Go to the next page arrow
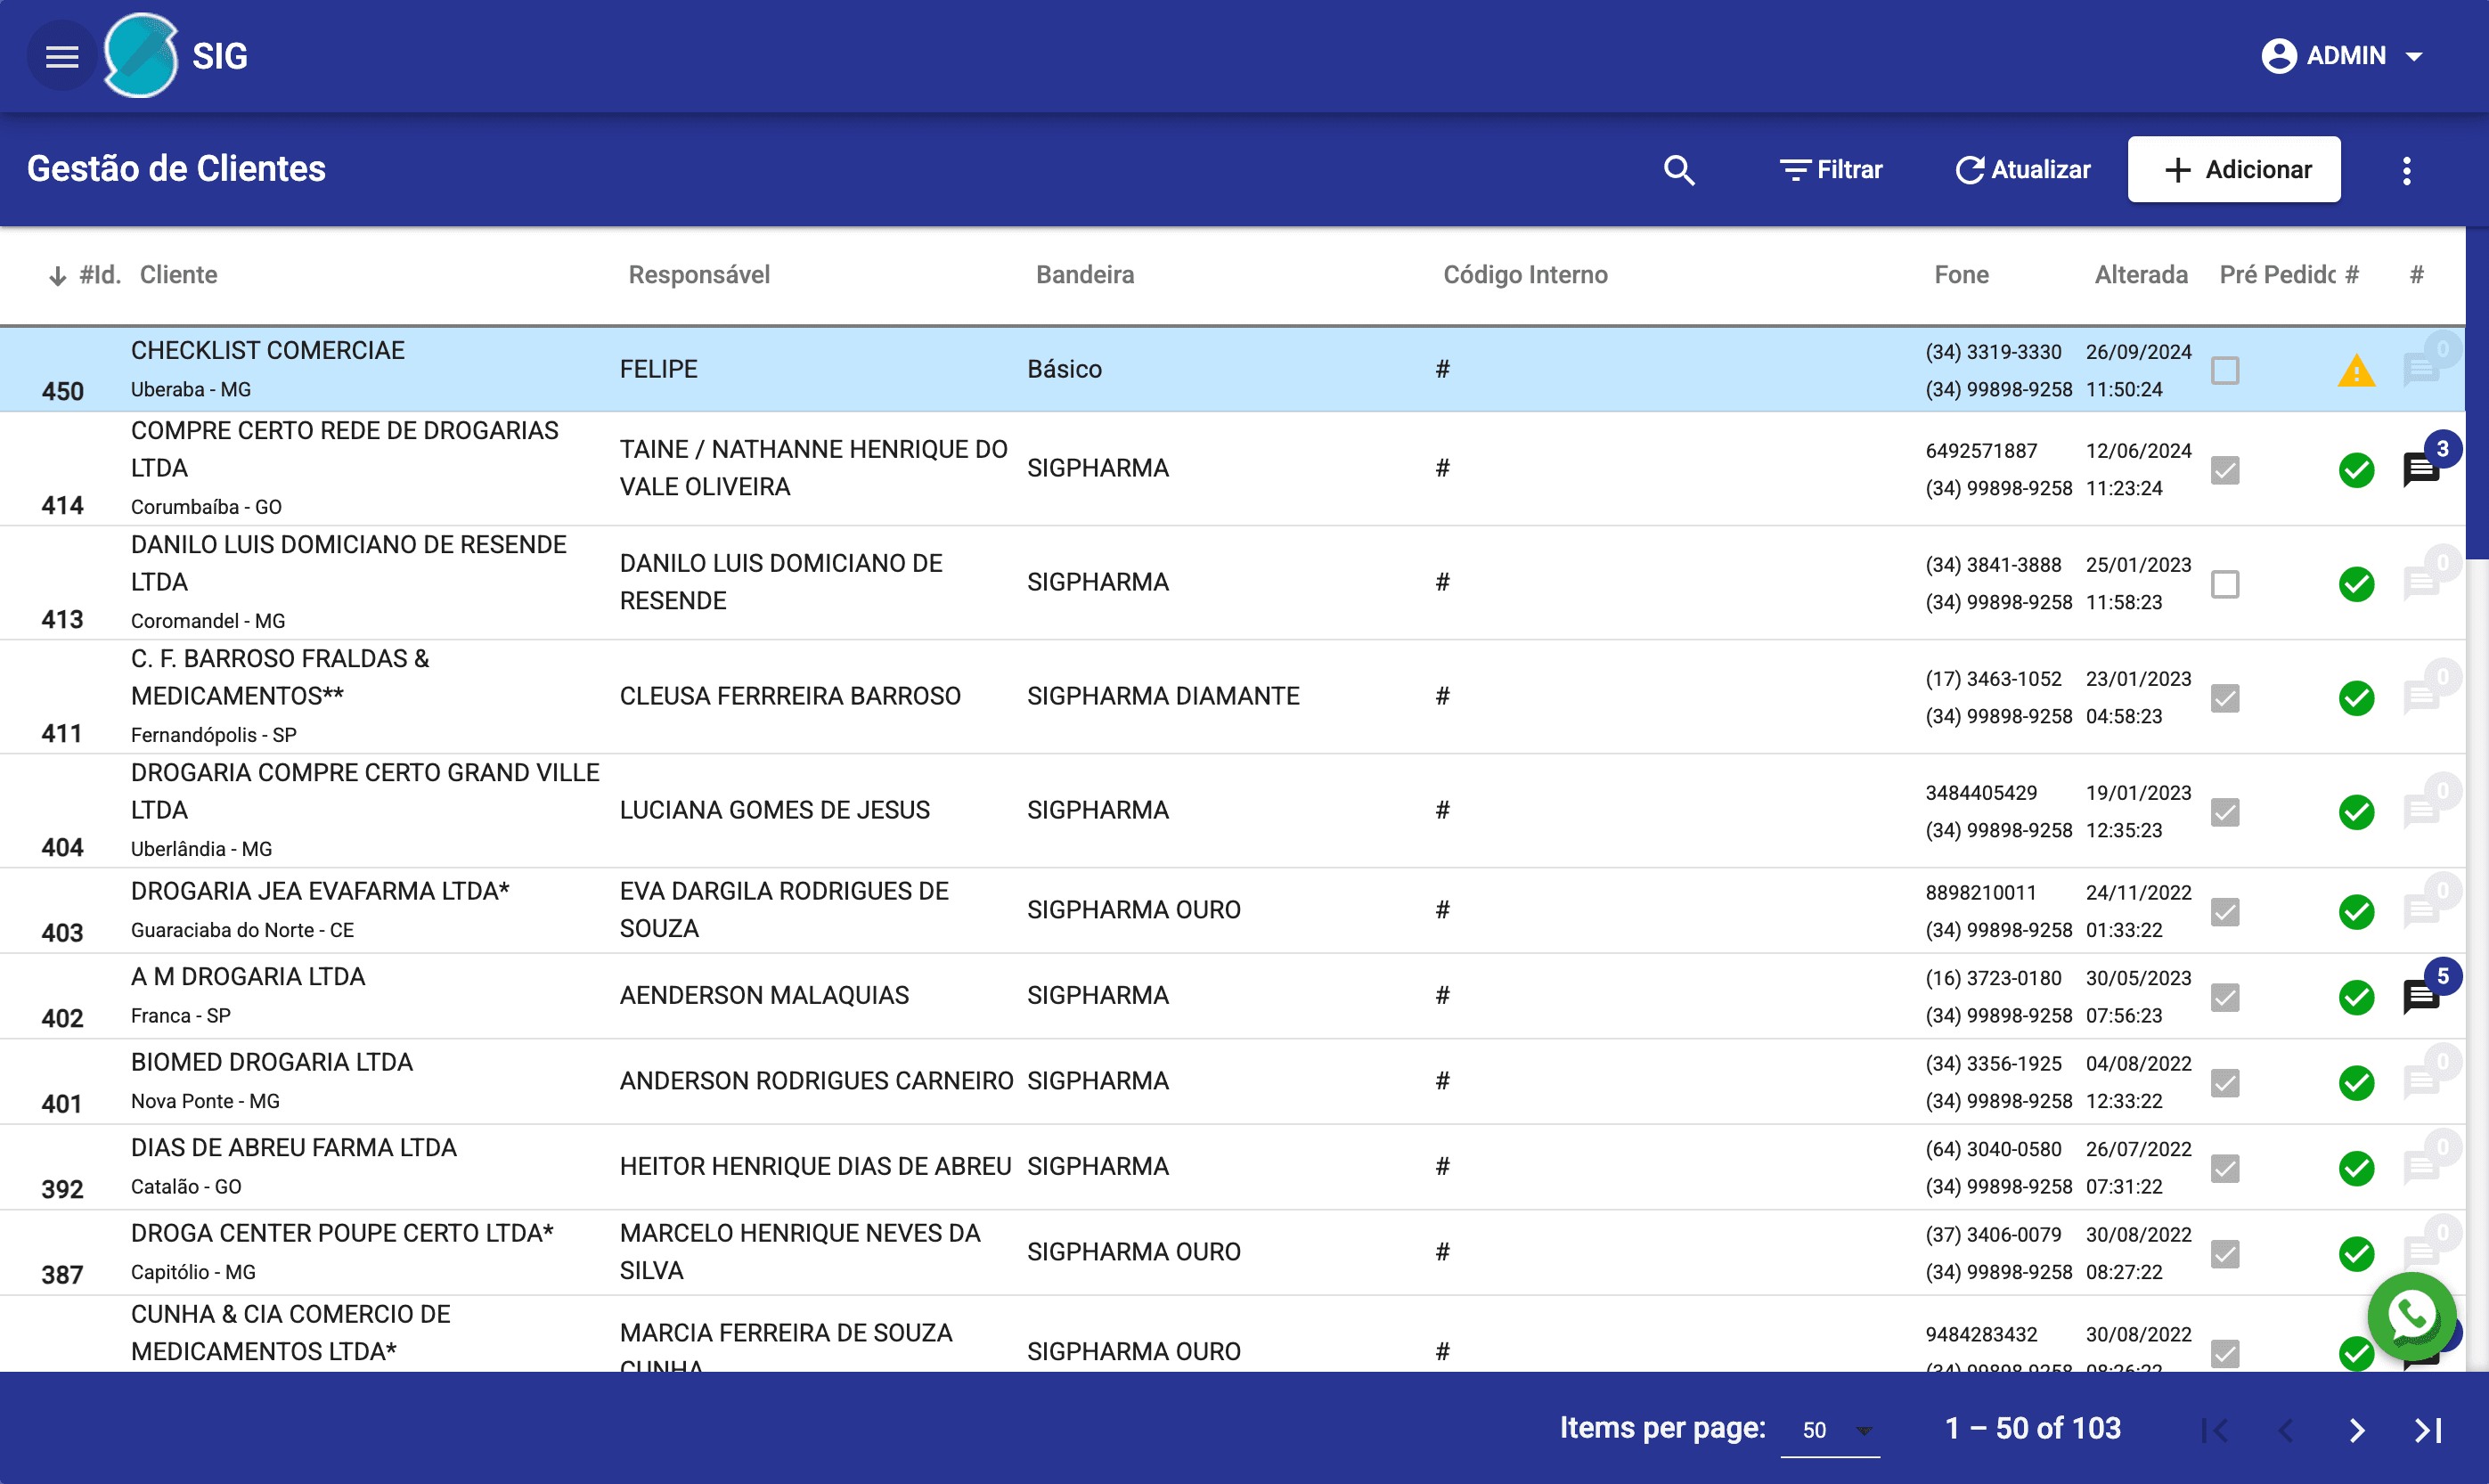Viewport: 2489px width, 1484px height. 2356,1430
